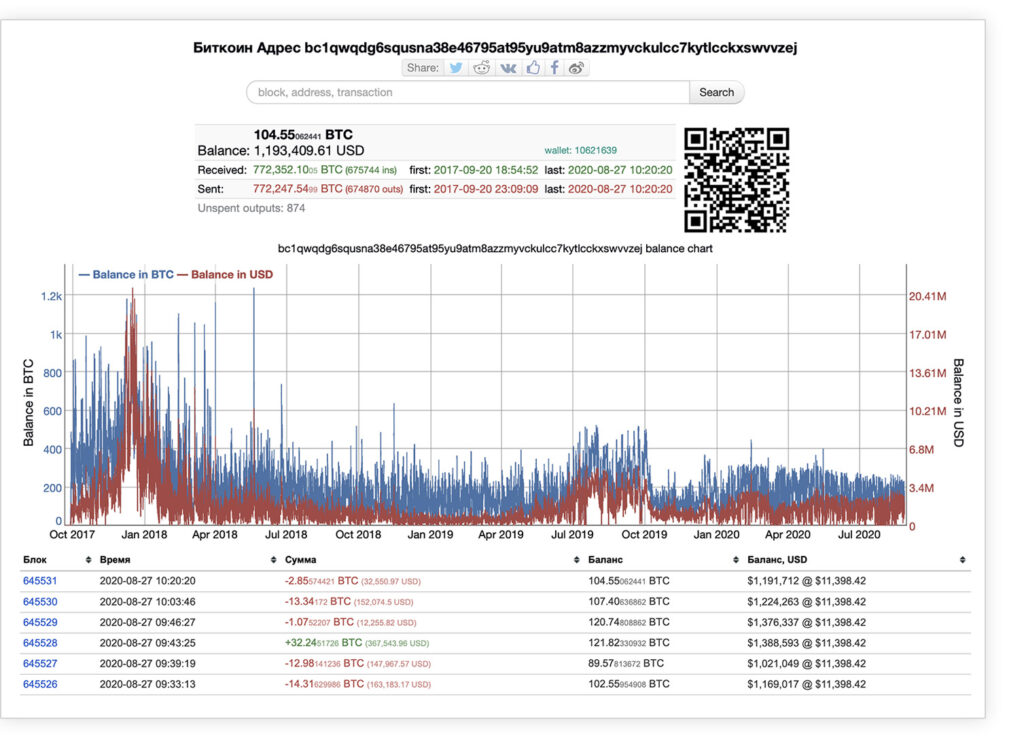Share the address on Weibo
The image size is (1024, 738).
(576, 68)
